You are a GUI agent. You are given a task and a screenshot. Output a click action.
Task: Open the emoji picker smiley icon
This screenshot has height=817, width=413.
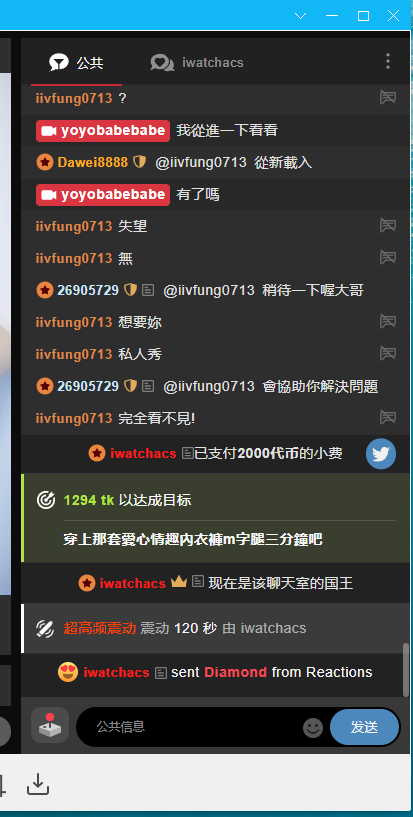[313, 727]
